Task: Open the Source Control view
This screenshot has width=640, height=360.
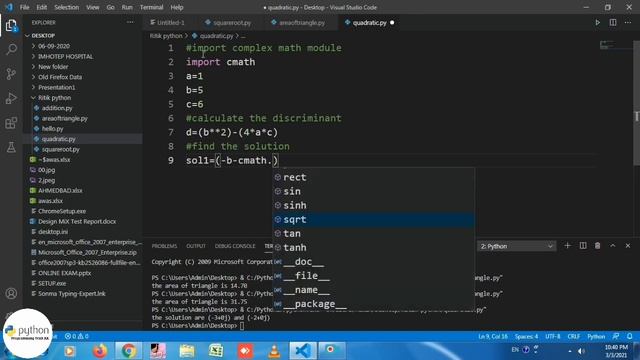Action: [x=11, y=74]
